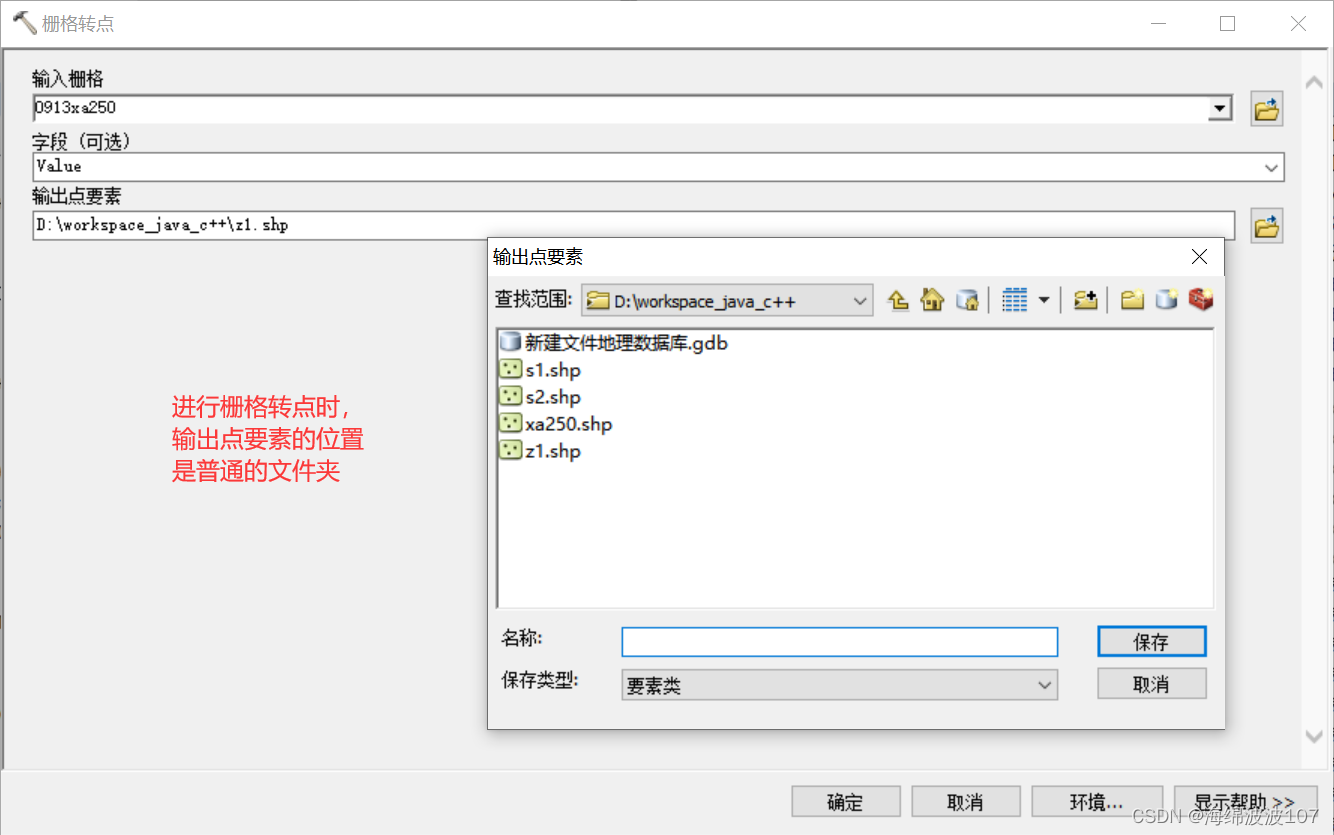The height and width of the screenshot is (835, 1334).
Task: Click 取消 button in save dialog
Action: click(1151, 684)
